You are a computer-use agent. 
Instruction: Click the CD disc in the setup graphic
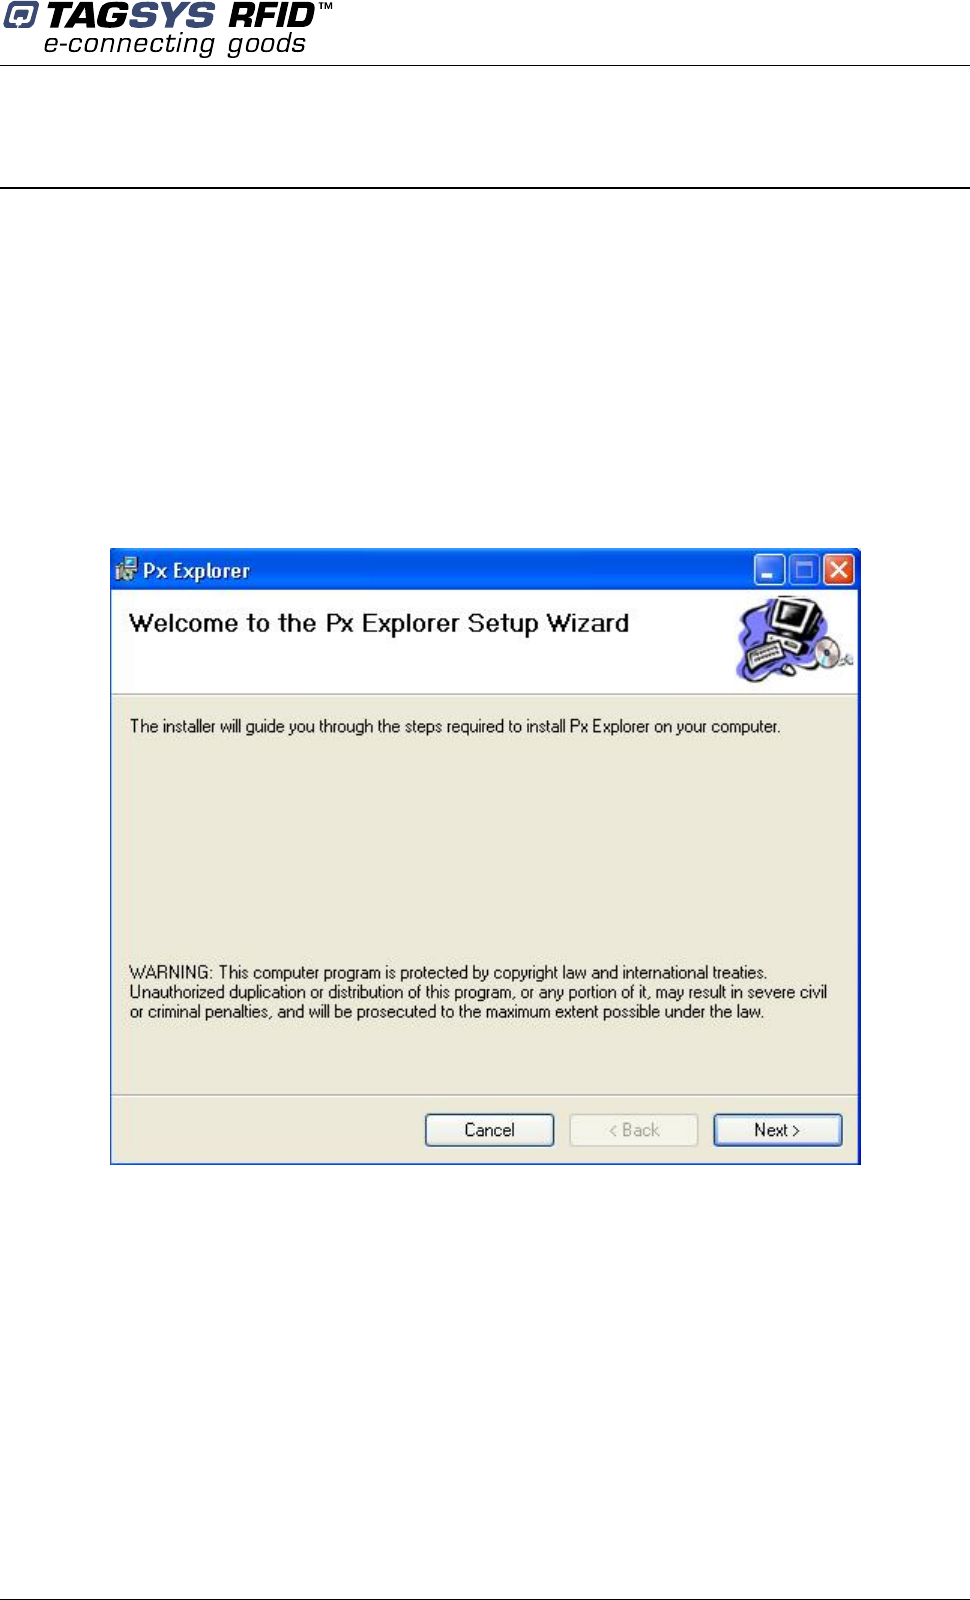tap(829, 656)
